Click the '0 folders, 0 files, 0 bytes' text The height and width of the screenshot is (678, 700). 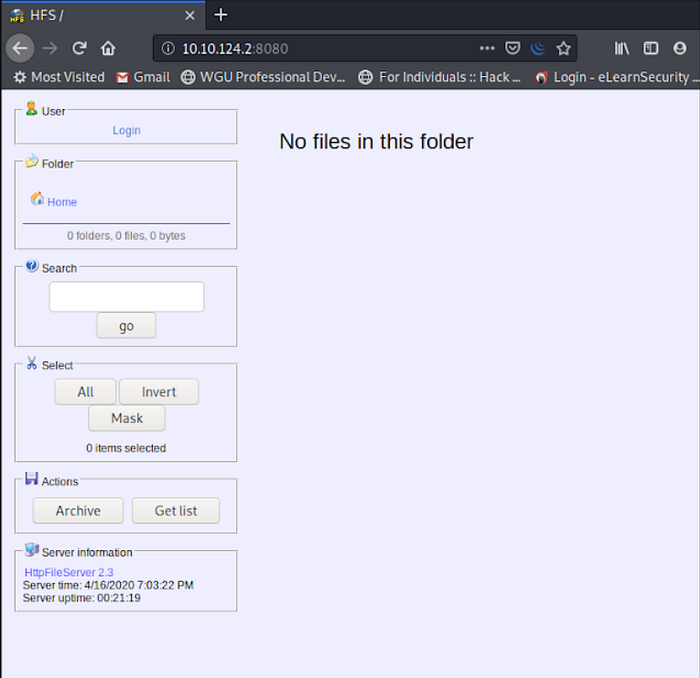tap(126, 236)
